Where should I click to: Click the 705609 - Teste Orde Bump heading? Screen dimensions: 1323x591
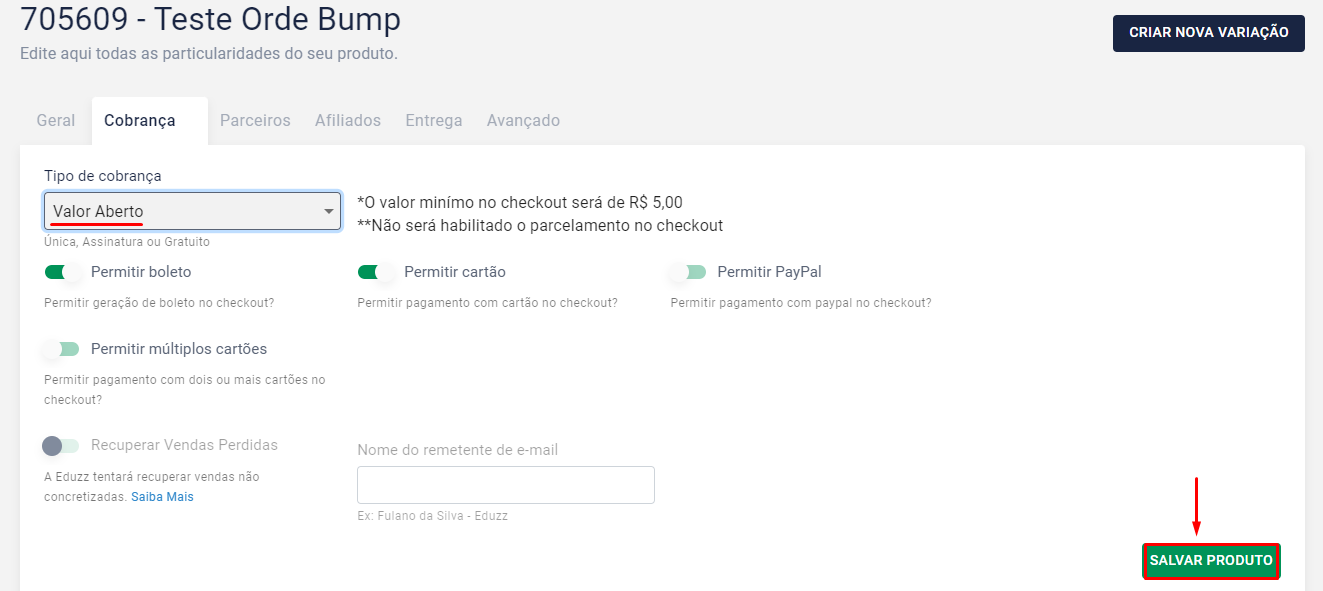tap(210, 19)
